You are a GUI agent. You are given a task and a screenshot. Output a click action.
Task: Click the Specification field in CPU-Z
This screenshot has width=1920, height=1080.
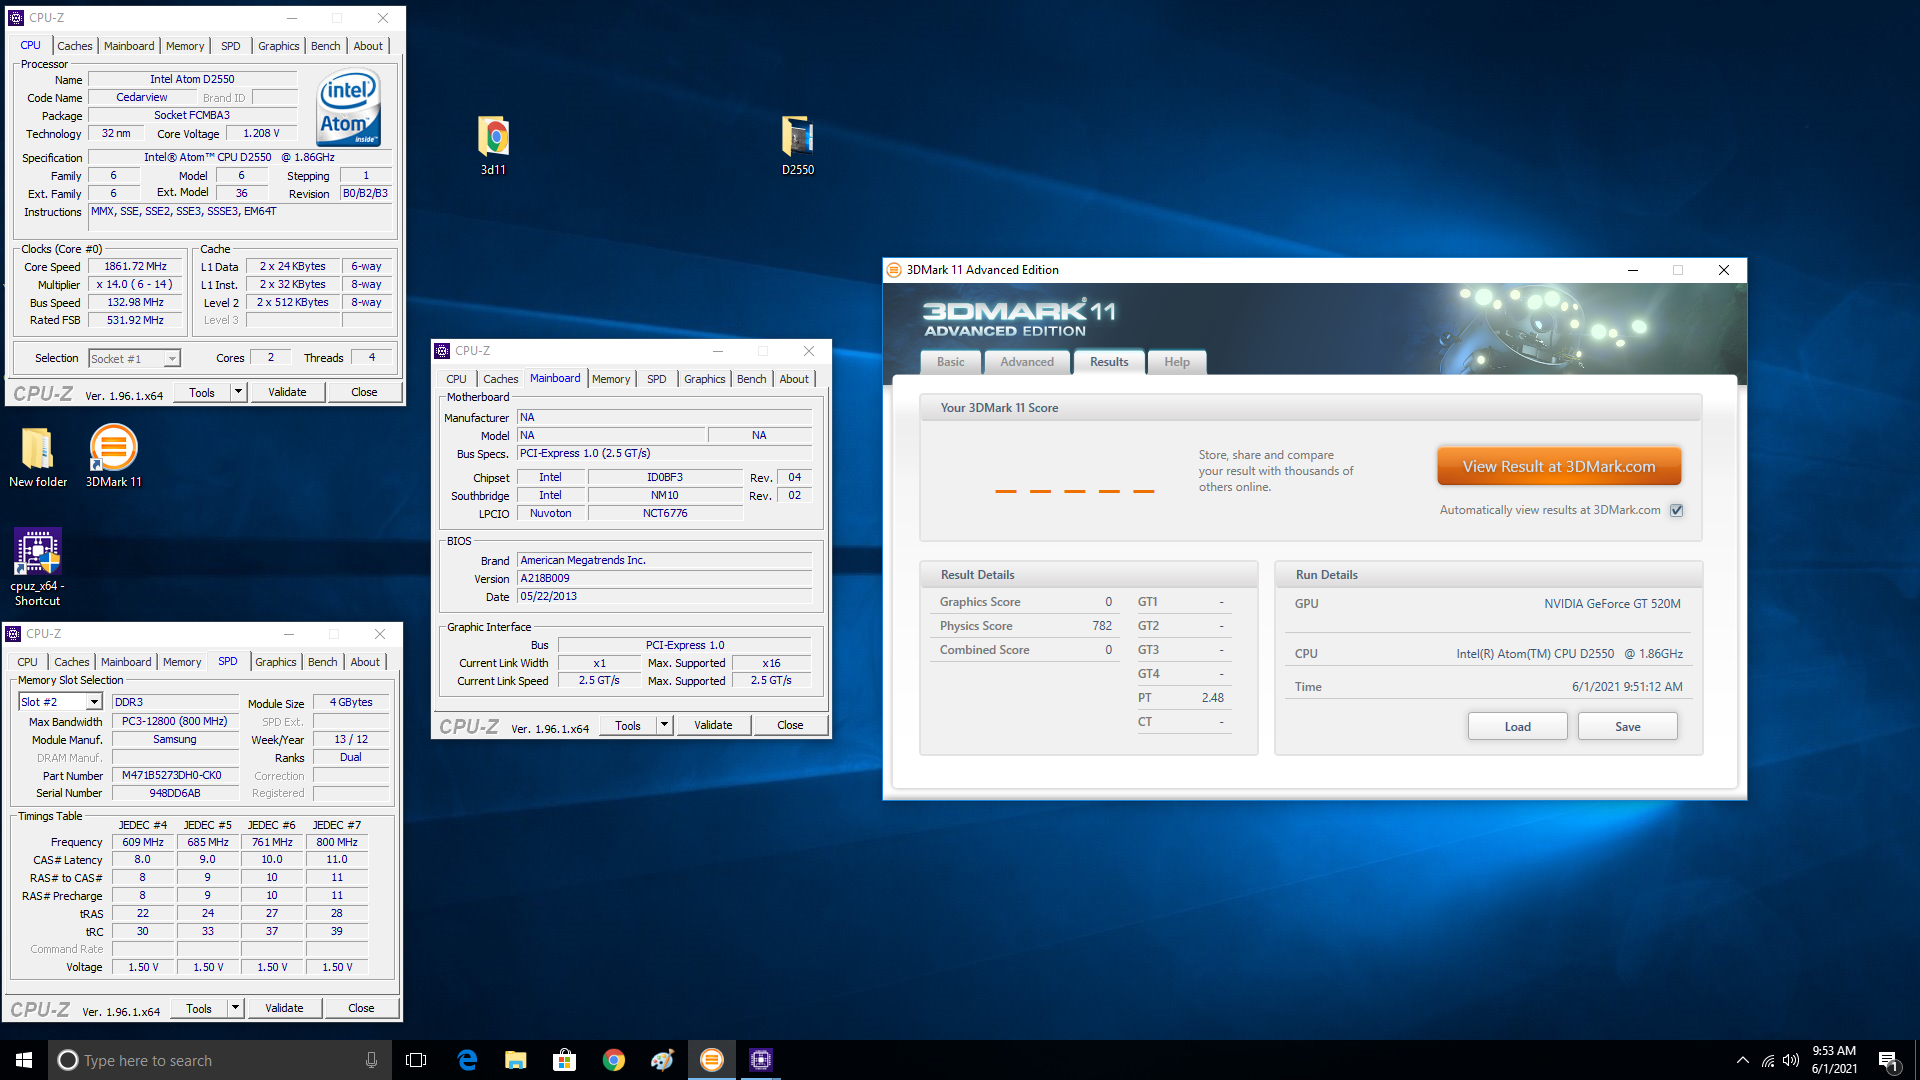click(x=240, y=157)
